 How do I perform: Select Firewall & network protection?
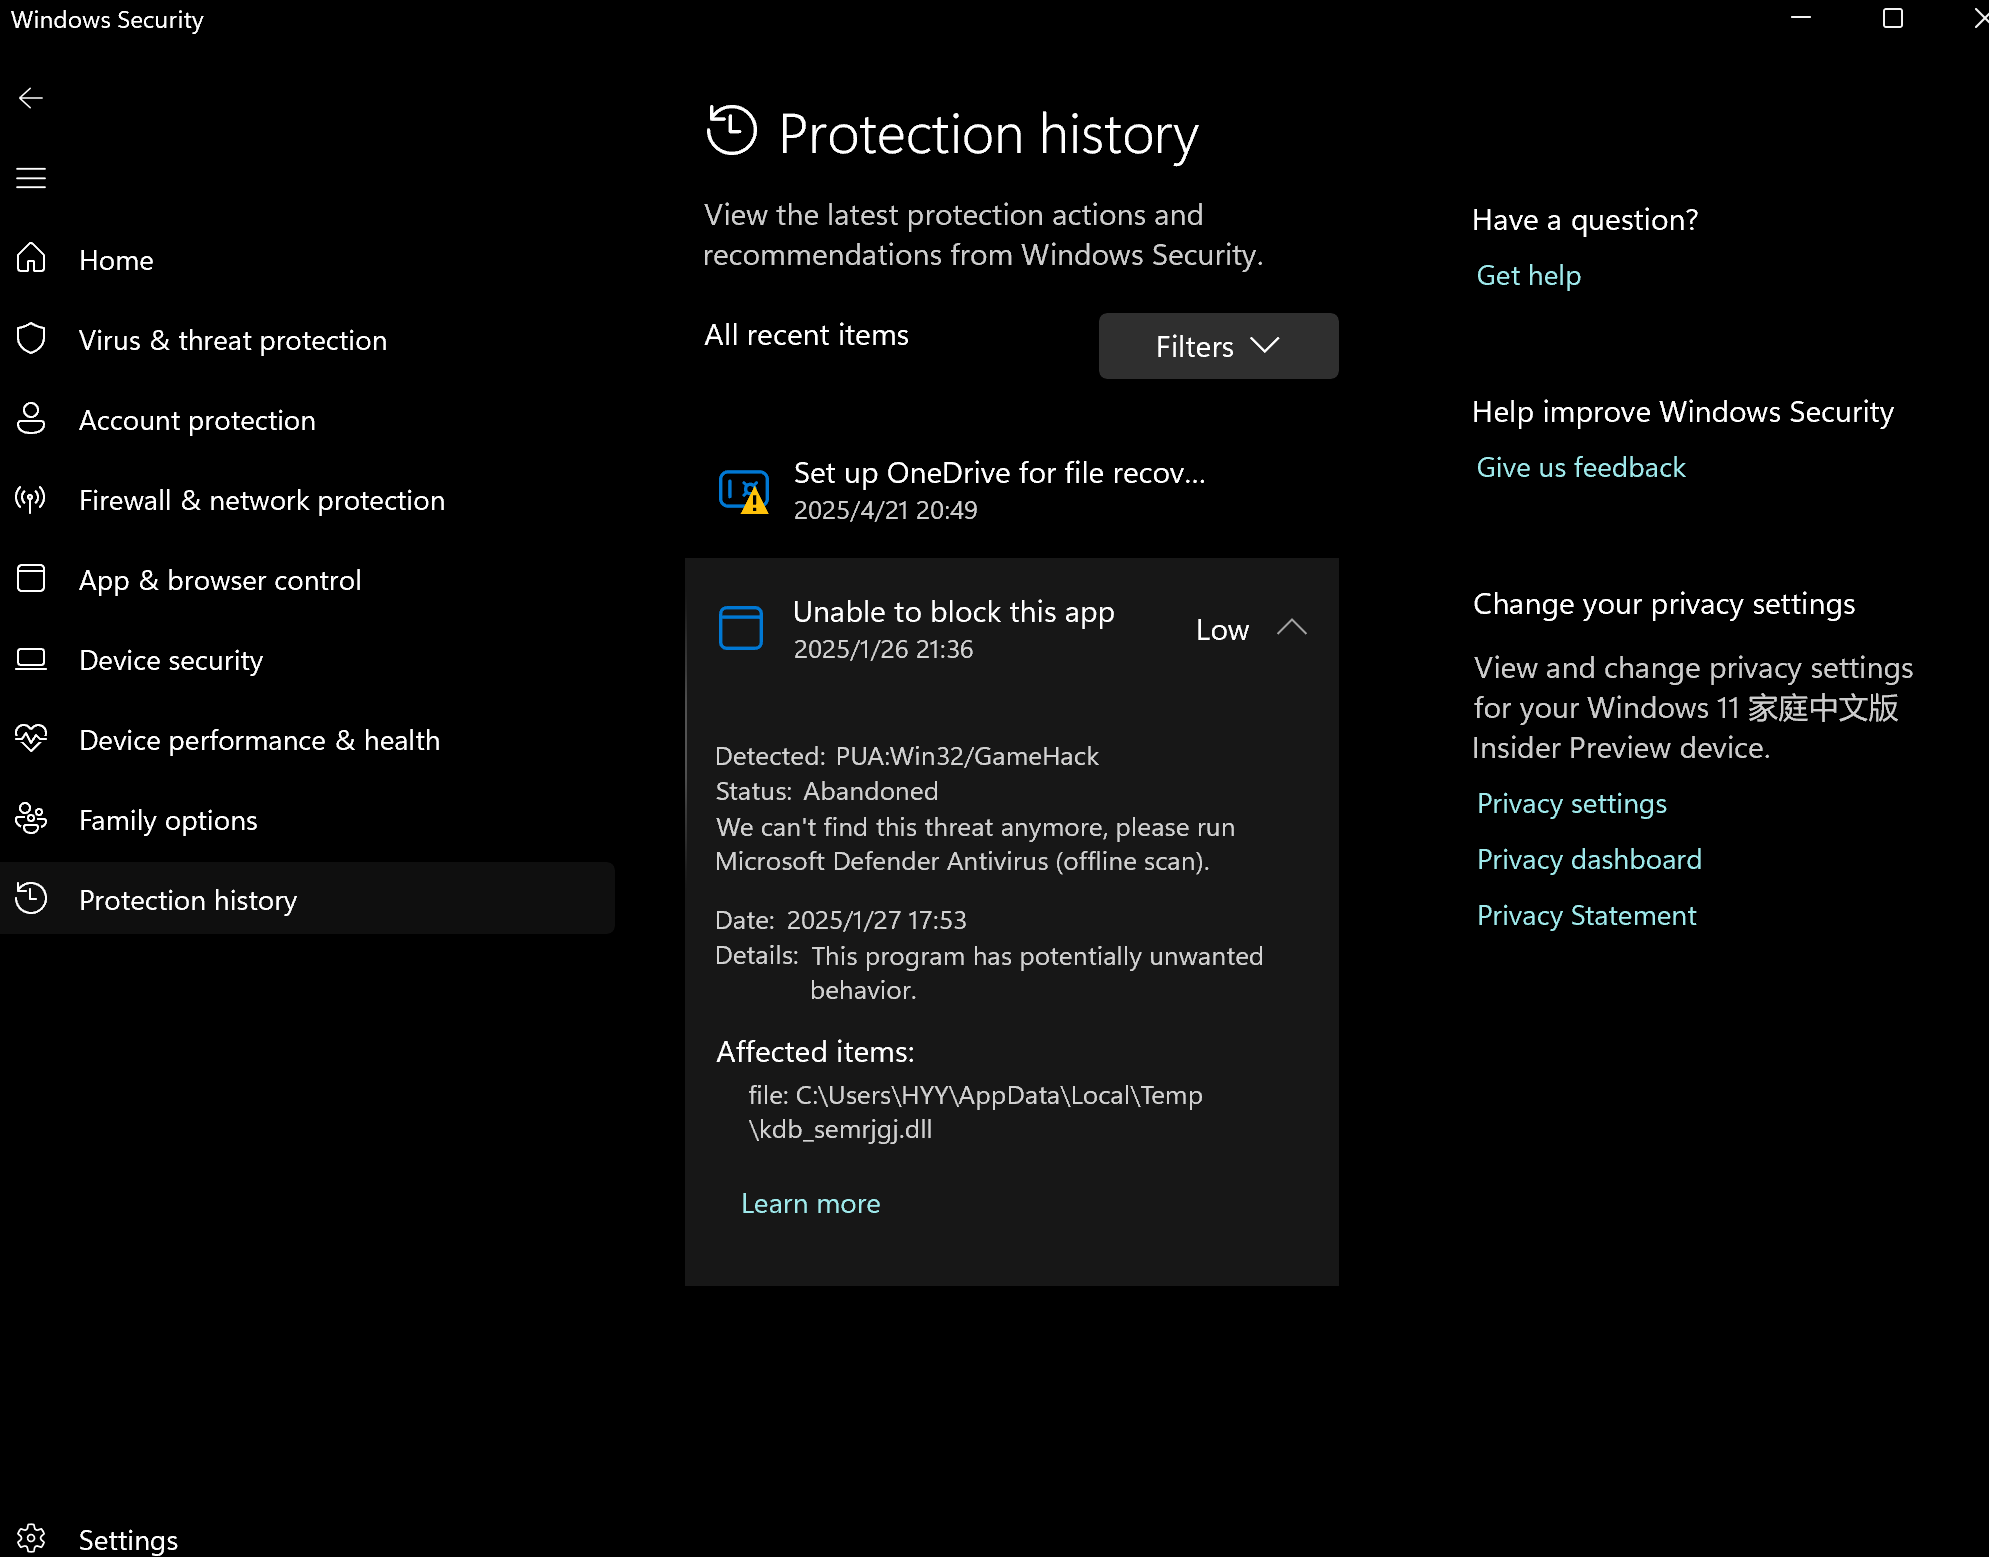tap(261, 500)
